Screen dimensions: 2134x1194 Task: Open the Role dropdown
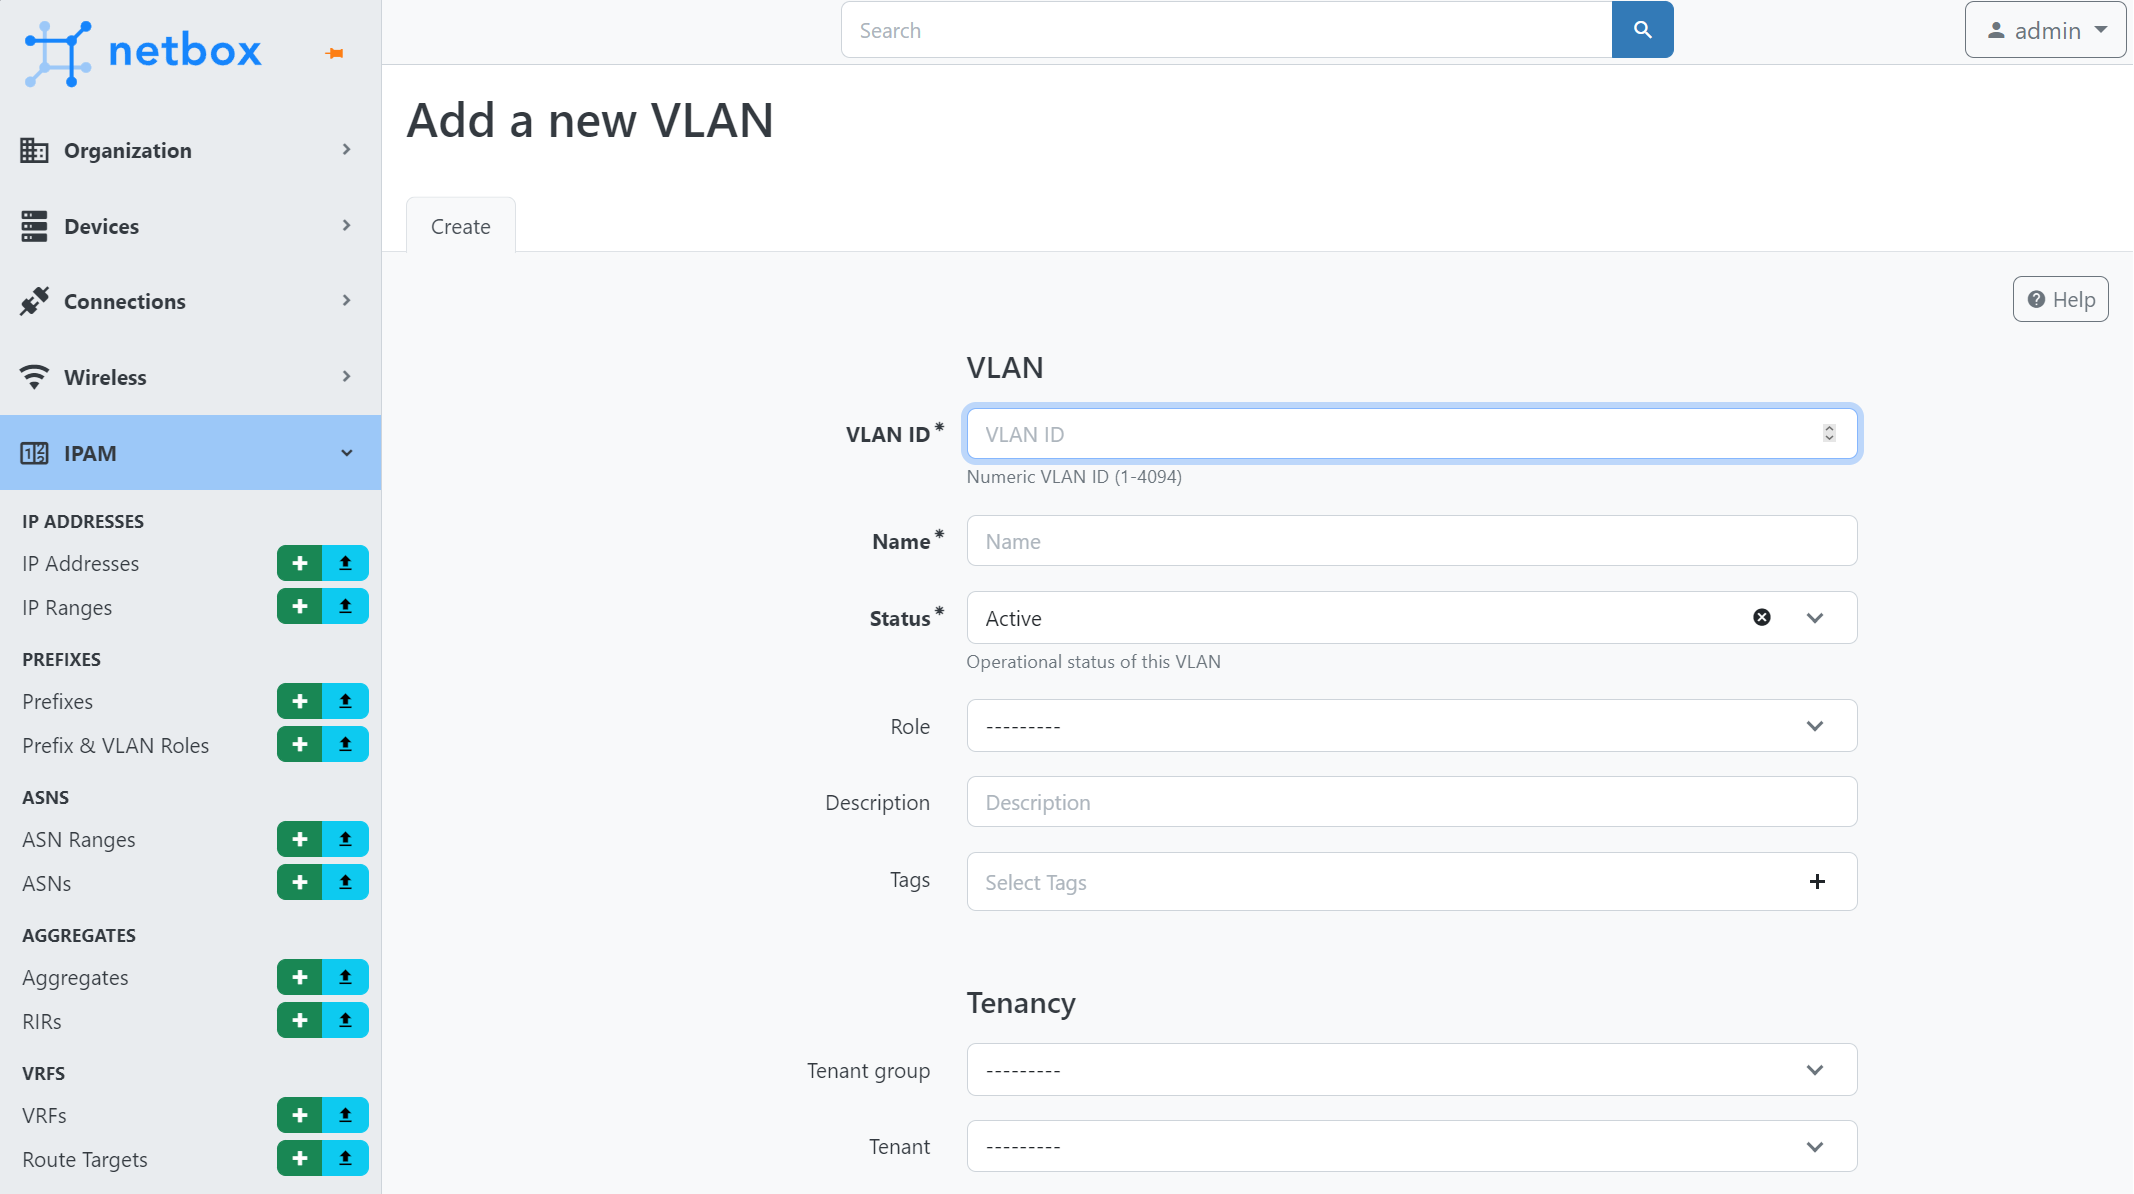pos(1814,726)
